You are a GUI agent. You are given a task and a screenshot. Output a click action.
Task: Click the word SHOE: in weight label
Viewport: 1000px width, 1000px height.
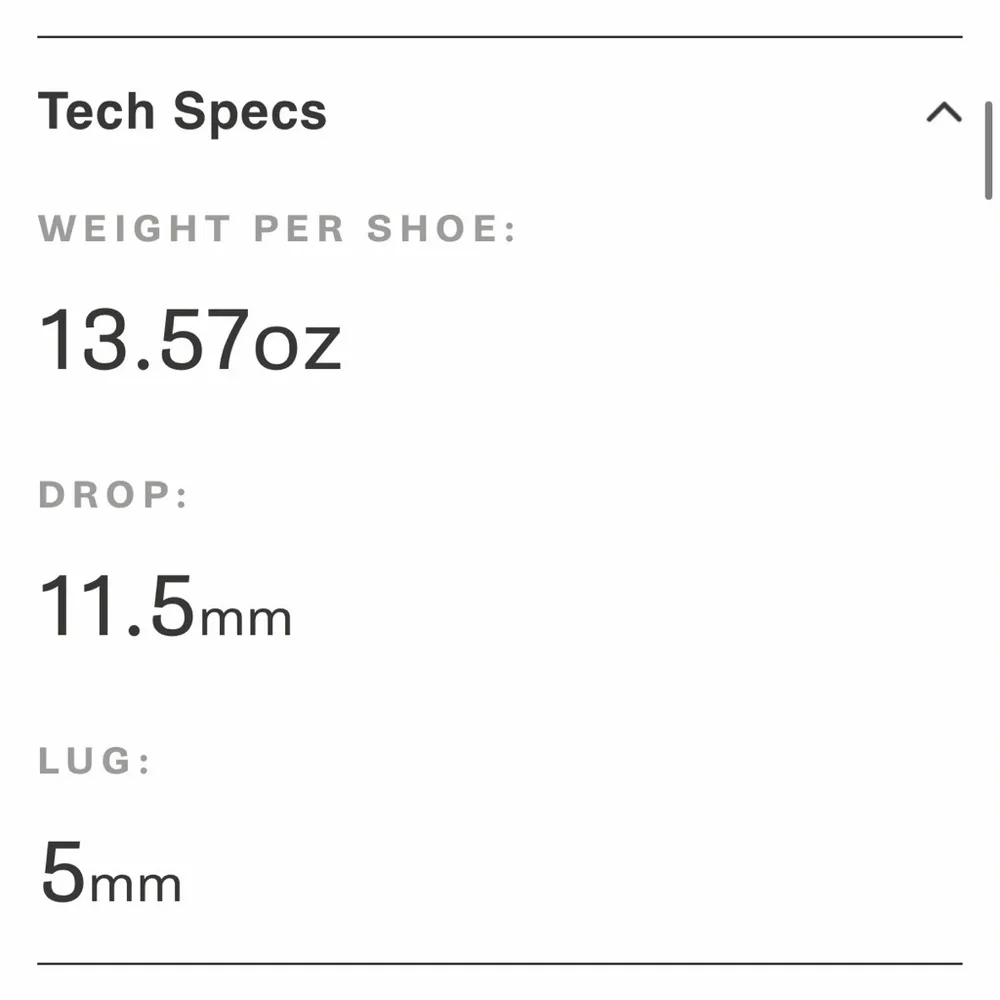442,229
